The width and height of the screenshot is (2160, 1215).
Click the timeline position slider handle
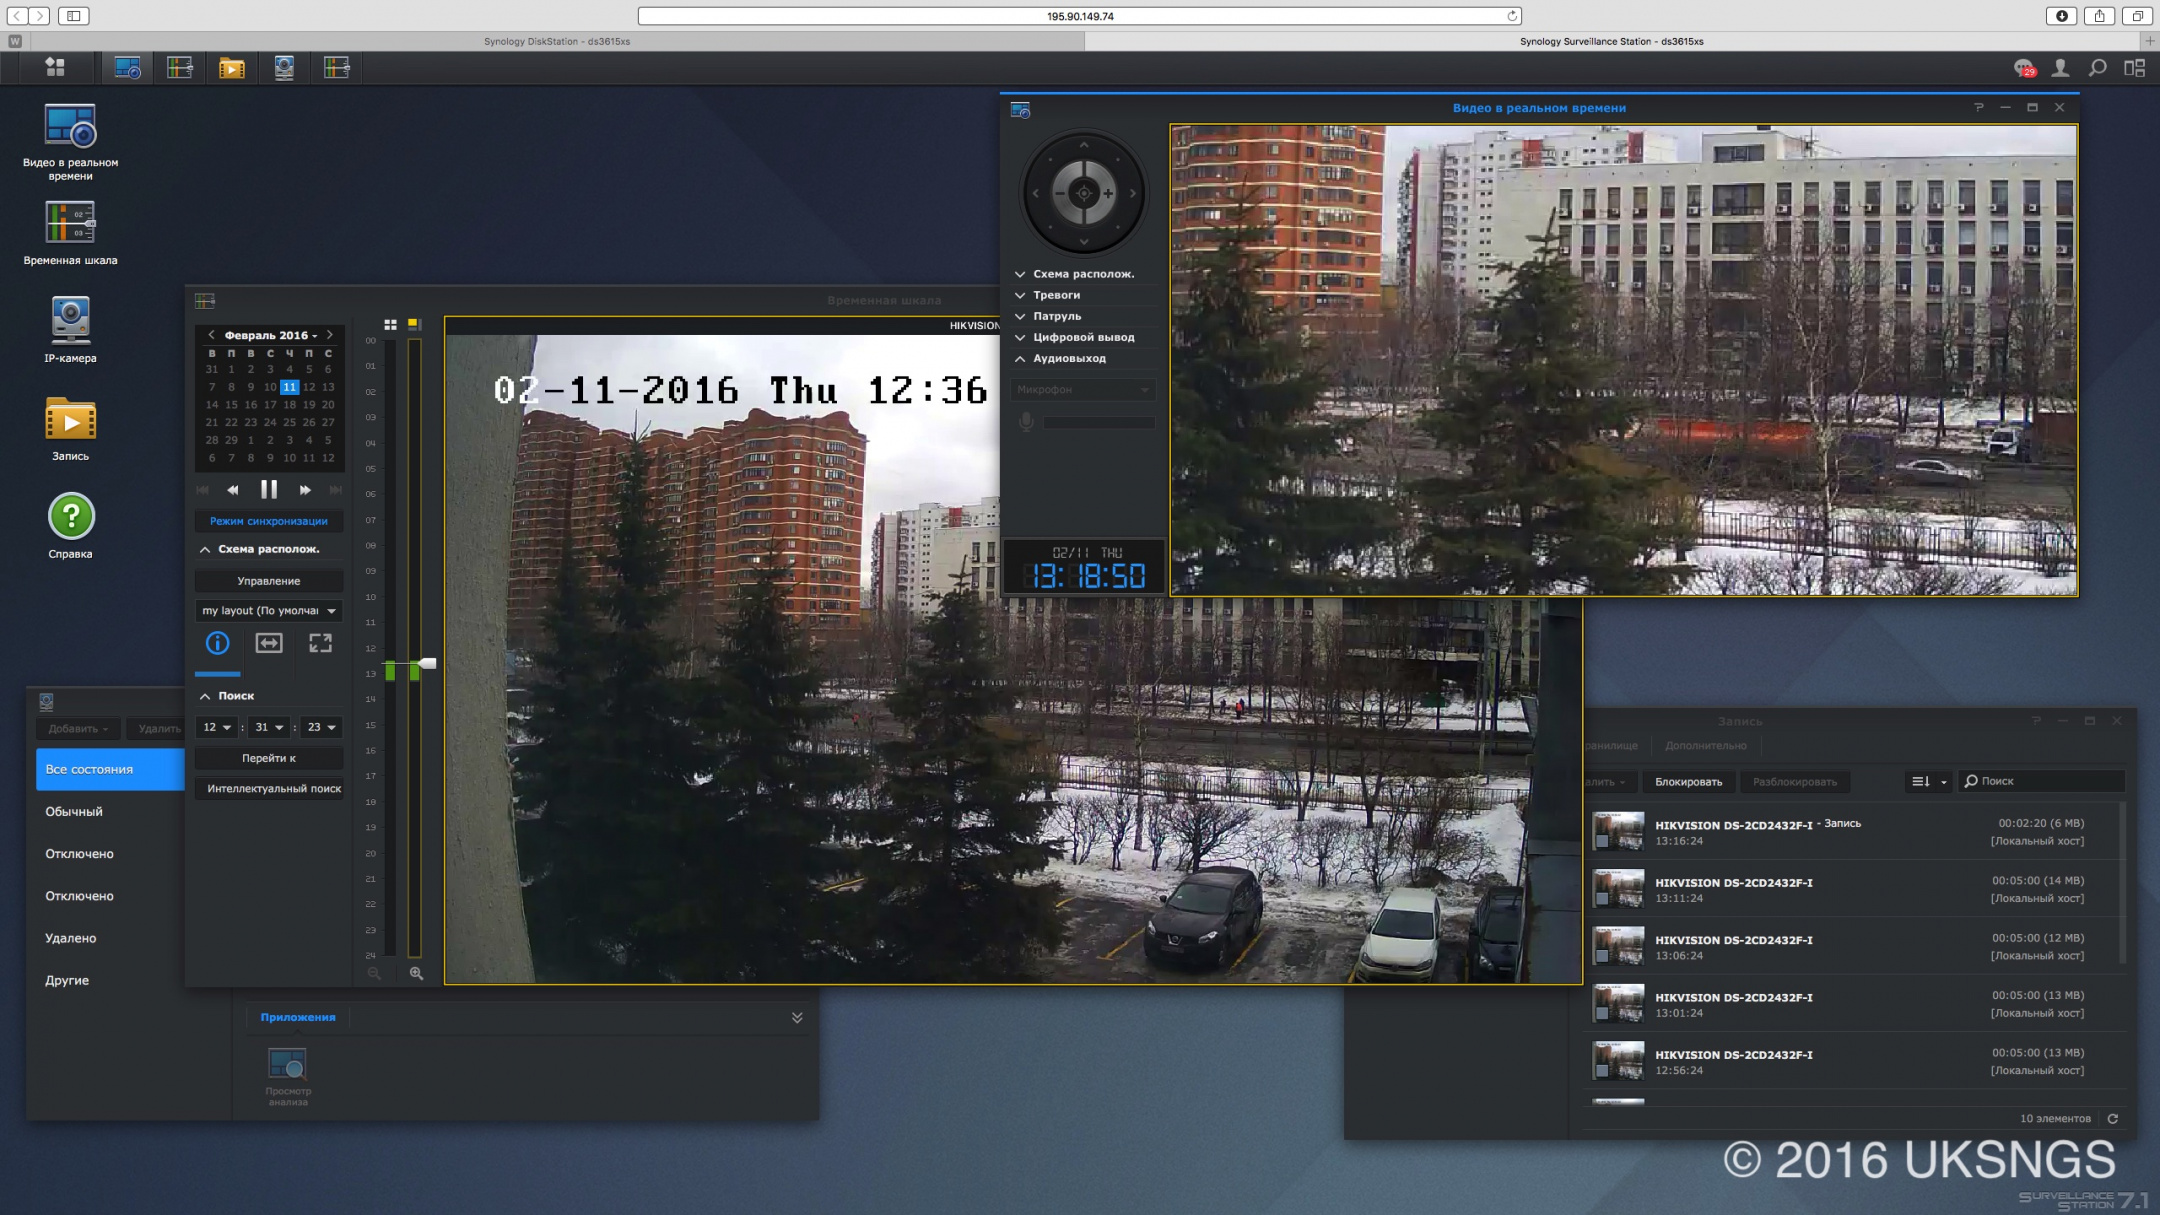pos(428,663)
